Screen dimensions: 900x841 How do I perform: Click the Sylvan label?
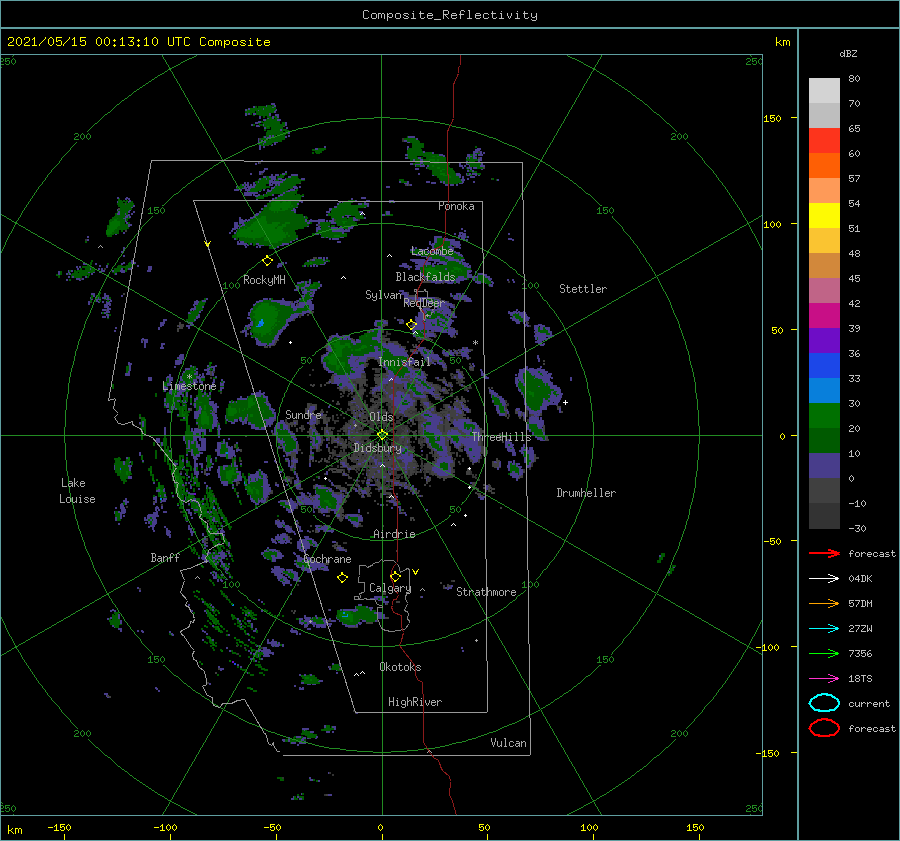tap(384, 295)
